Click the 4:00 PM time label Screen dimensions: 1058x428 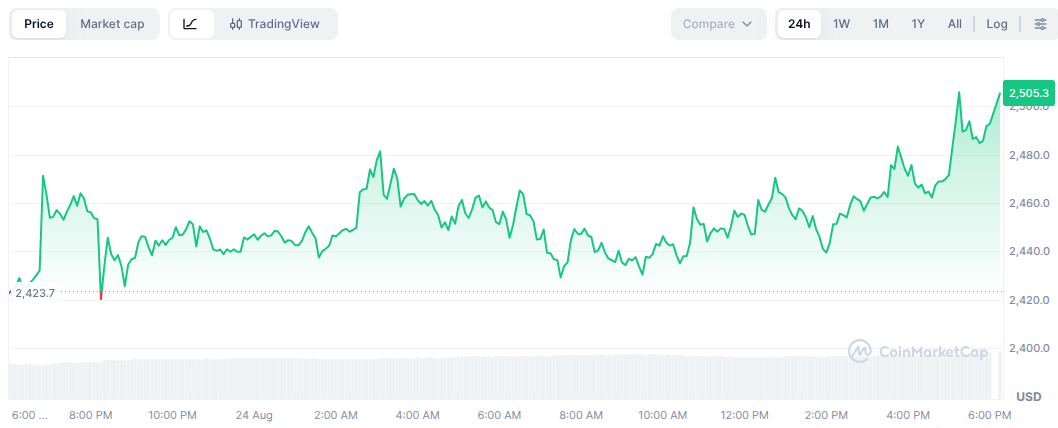point(907,414)
